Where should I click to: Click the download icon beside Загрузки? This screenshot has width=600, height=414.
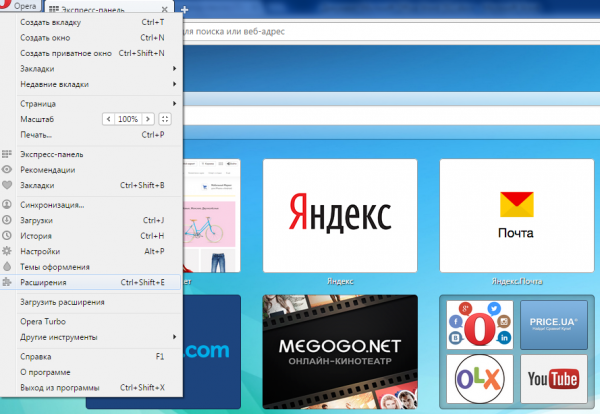(x=7, y=220)
